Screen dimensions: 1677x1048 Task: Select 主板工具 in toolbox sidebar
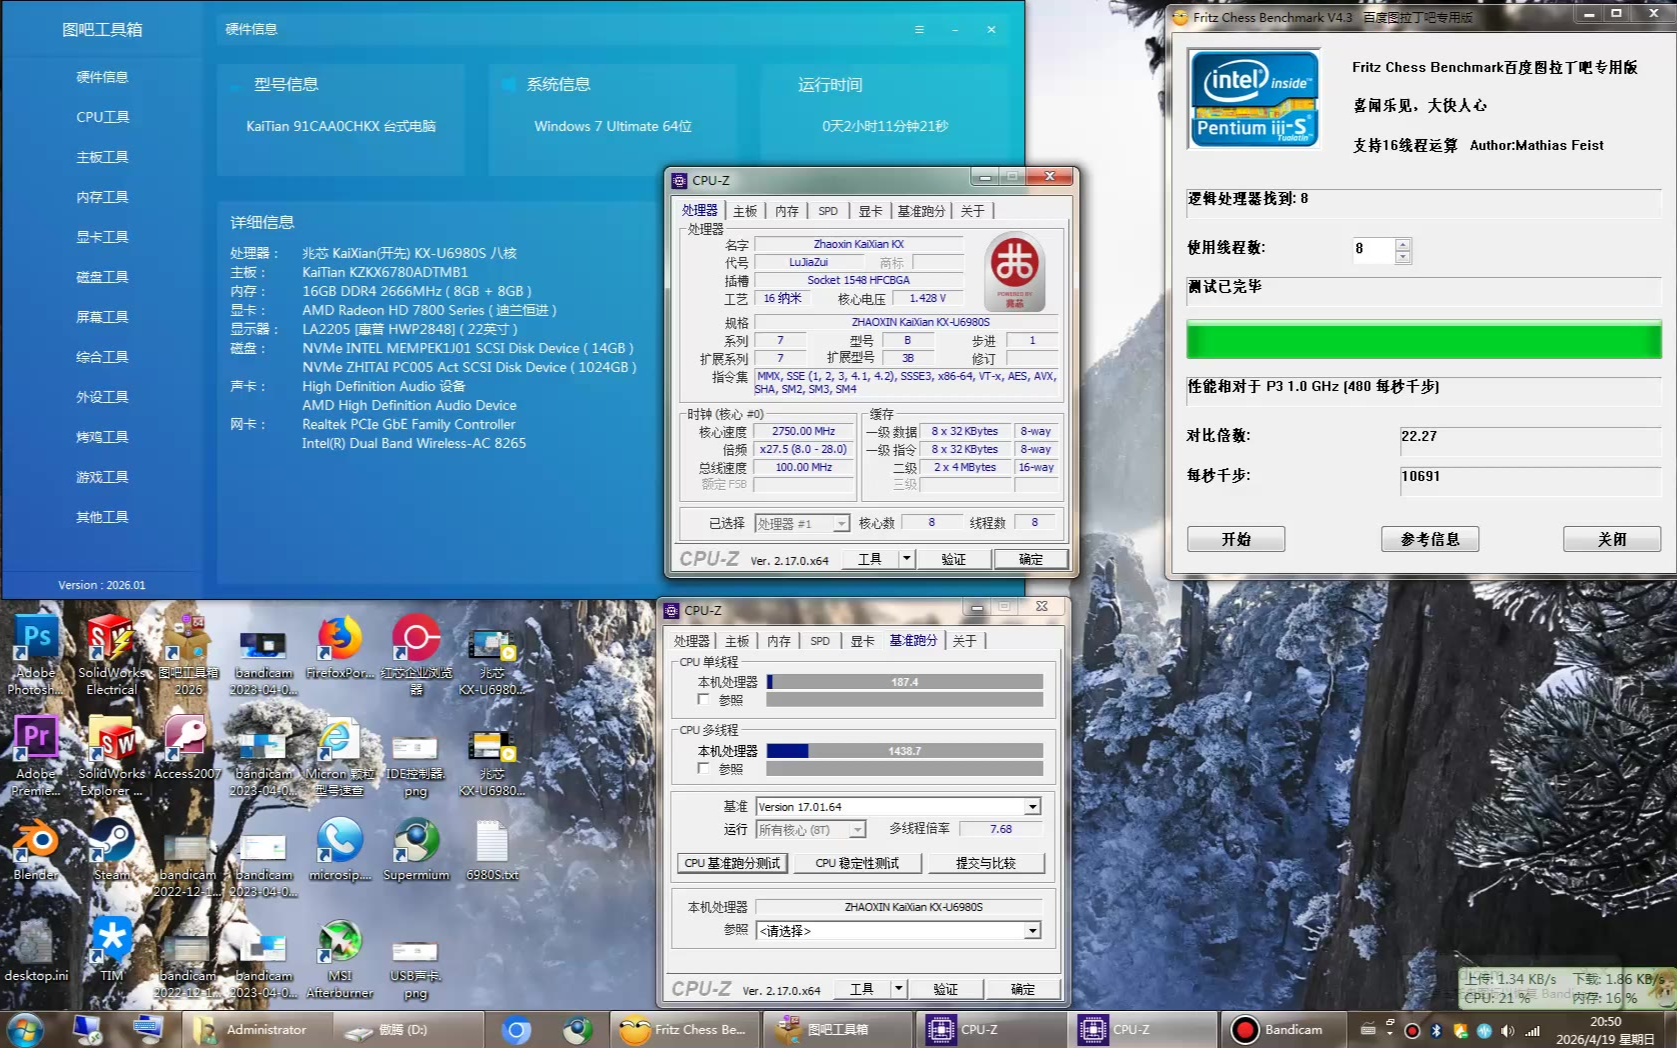102,157
